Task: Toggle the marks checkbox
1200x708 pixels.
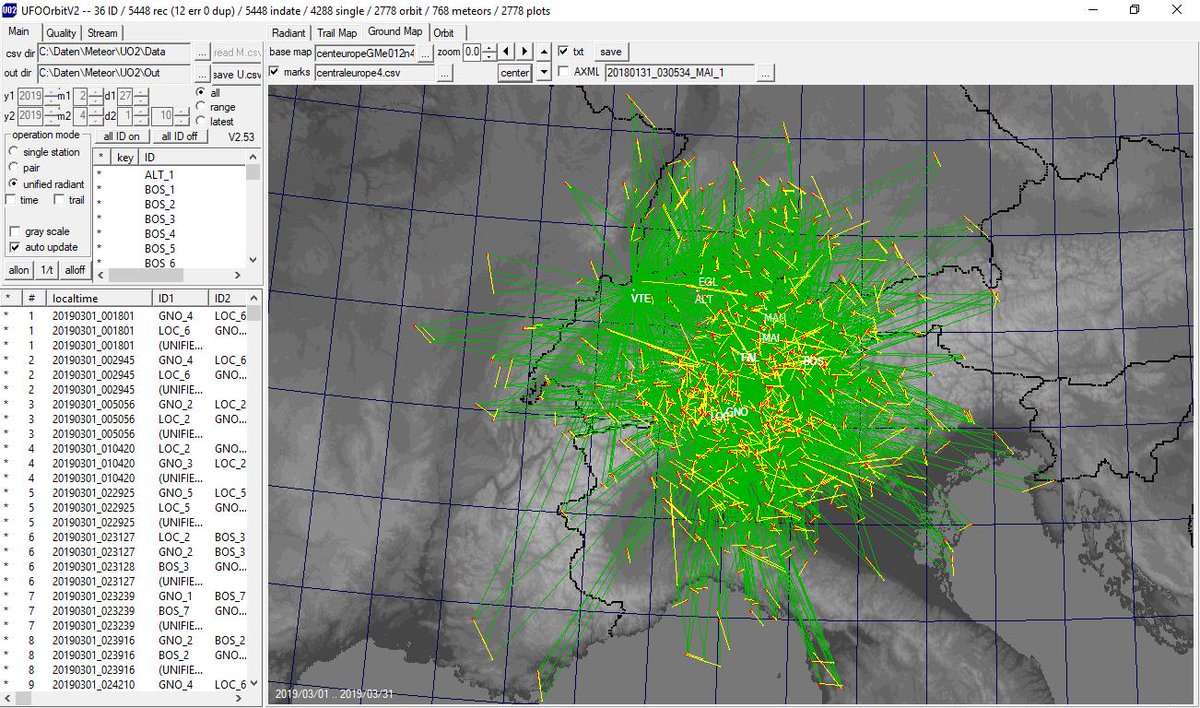Action: point(275,72)
